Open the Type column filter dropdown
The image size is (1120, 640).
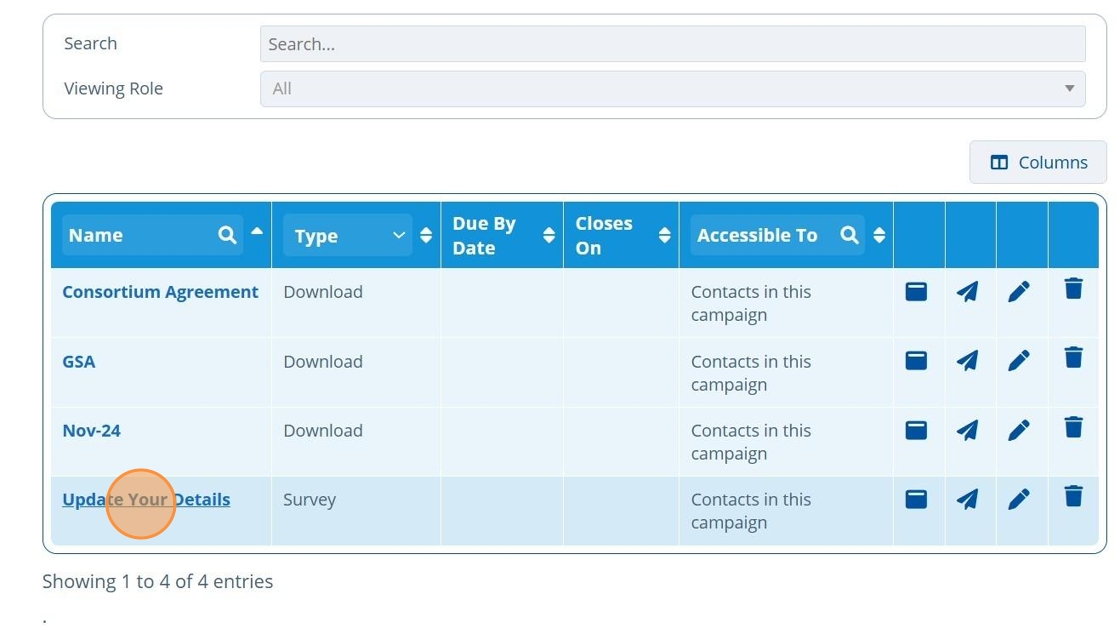[347, 236]
